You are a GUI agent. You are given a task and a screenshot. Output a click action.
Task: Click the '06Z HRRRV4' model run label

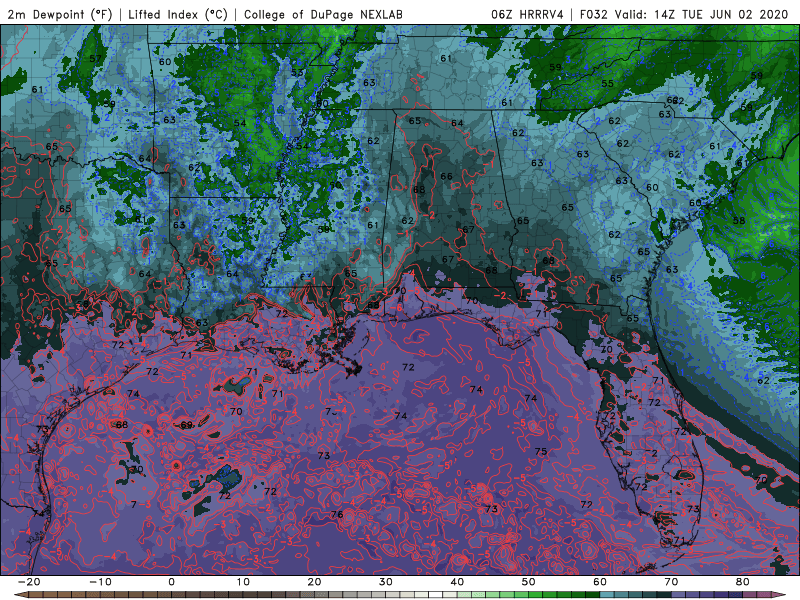click(527, 14)
